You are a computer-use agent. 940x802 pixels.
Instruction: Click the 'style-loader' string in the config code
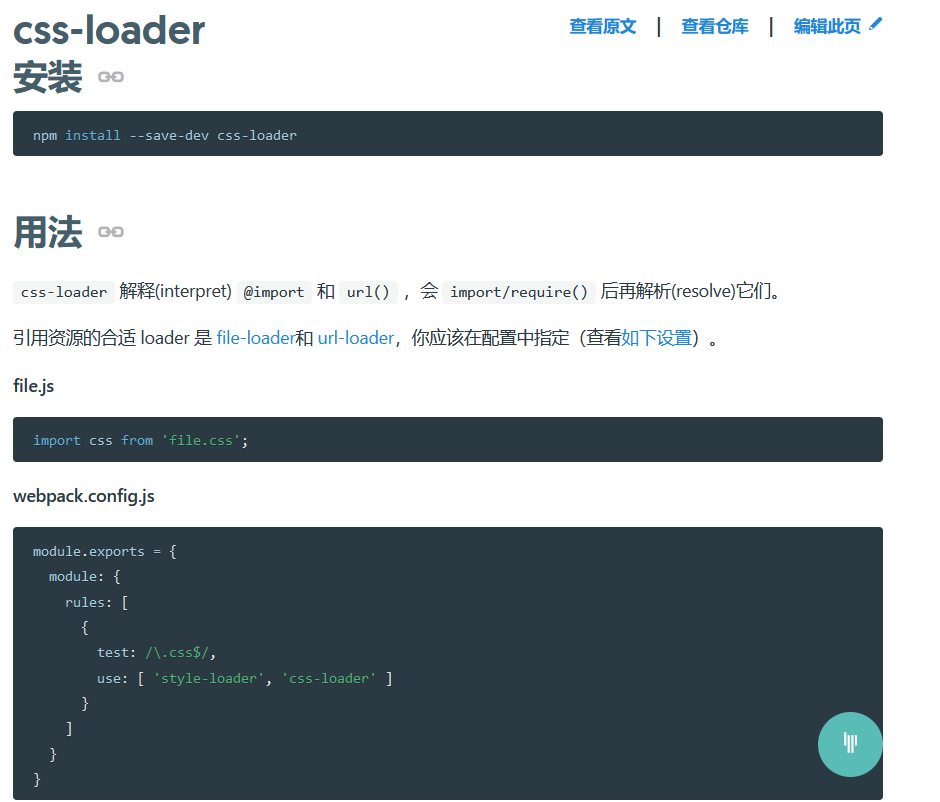click(x=210, y=679)
